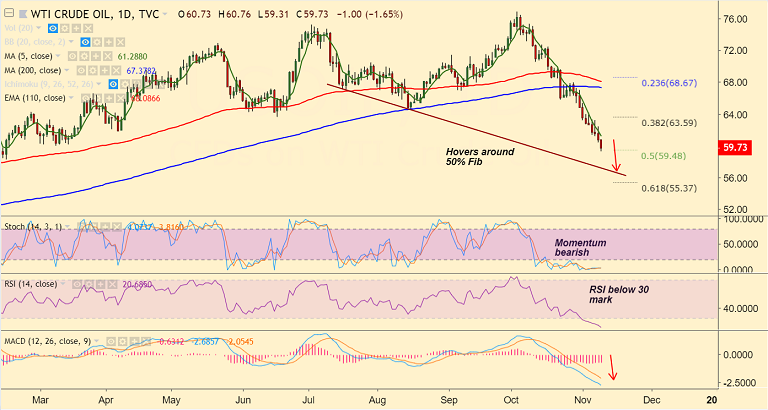Collapse the chart legend with the minus box
The width and height of the screenshot is (768, 410).
(x=9, y=13)
